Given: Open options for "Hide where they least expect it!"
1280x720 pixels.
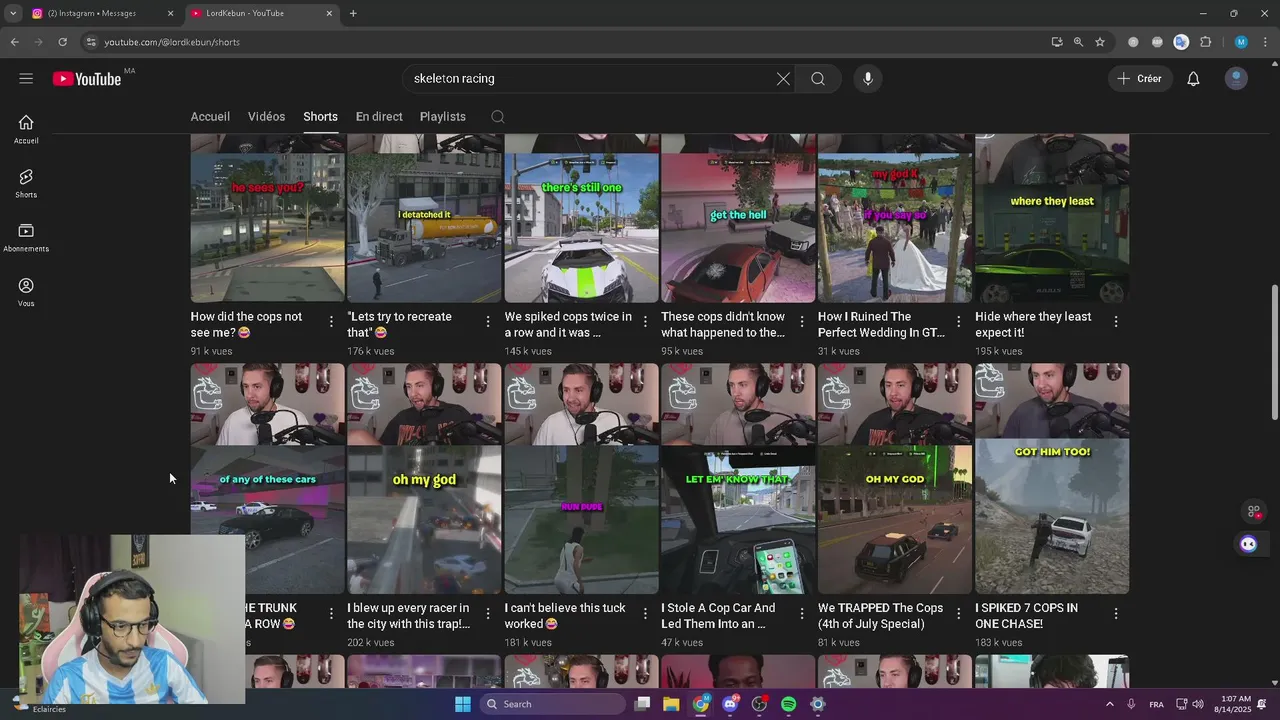Looking at the screenshot, I should (x=1116, y=321).
